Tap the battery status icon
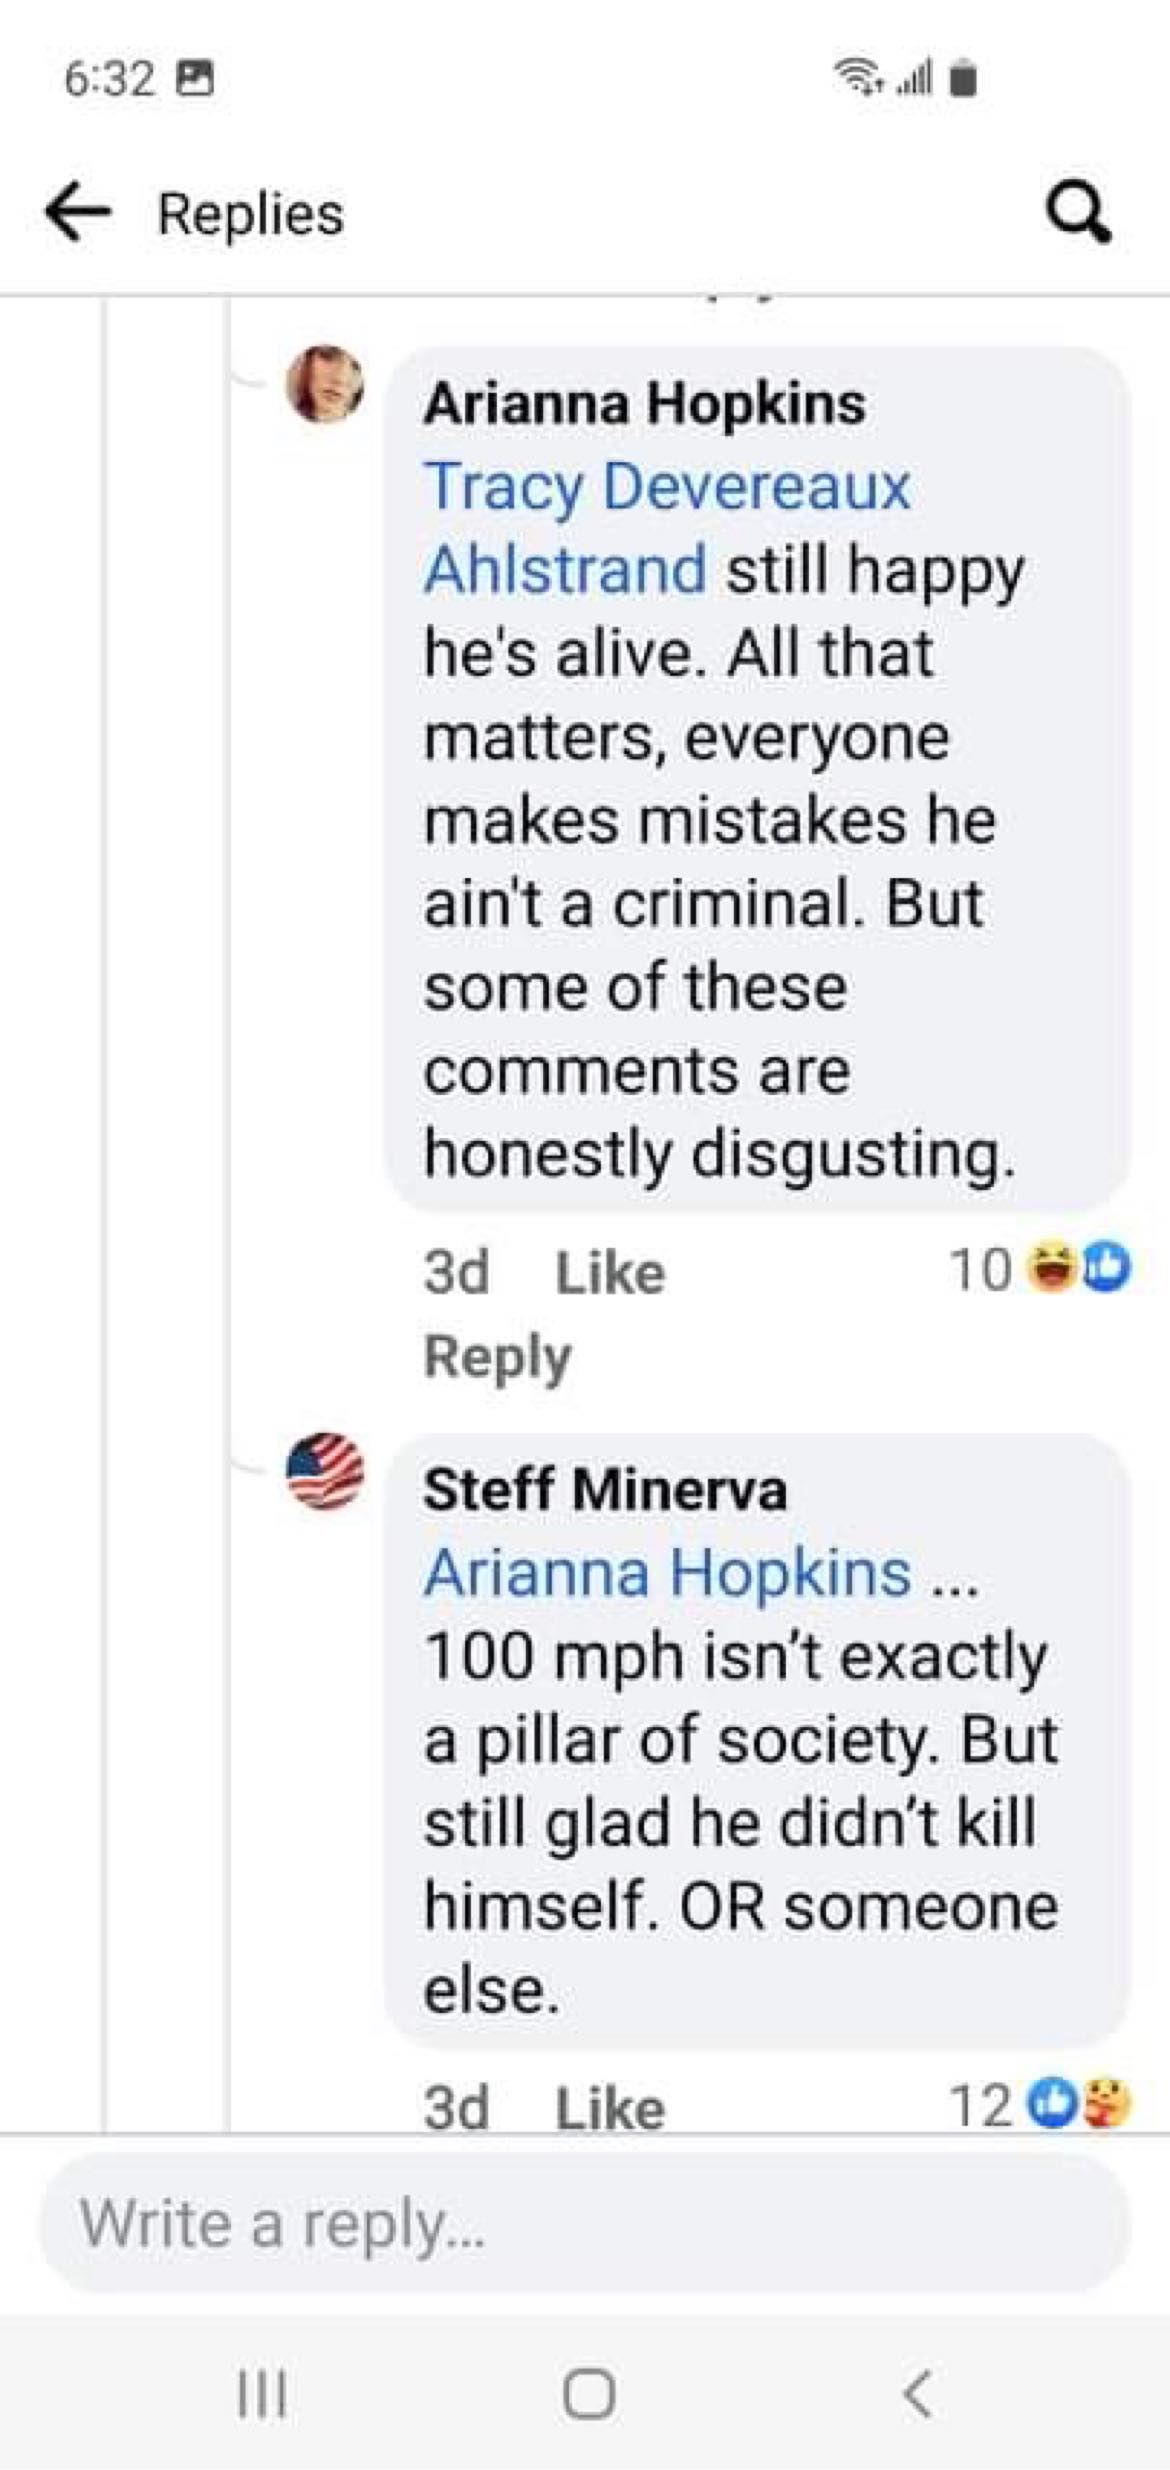This screenshot has width=1170, height=2470. [x=962, y=78]
